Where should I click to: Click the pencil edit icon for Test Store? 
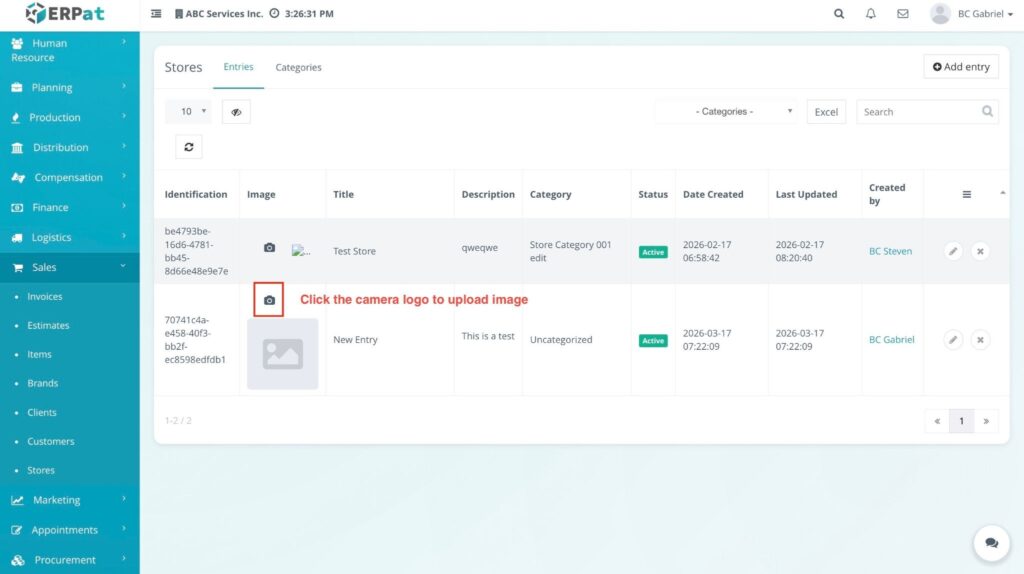point(953,252)
